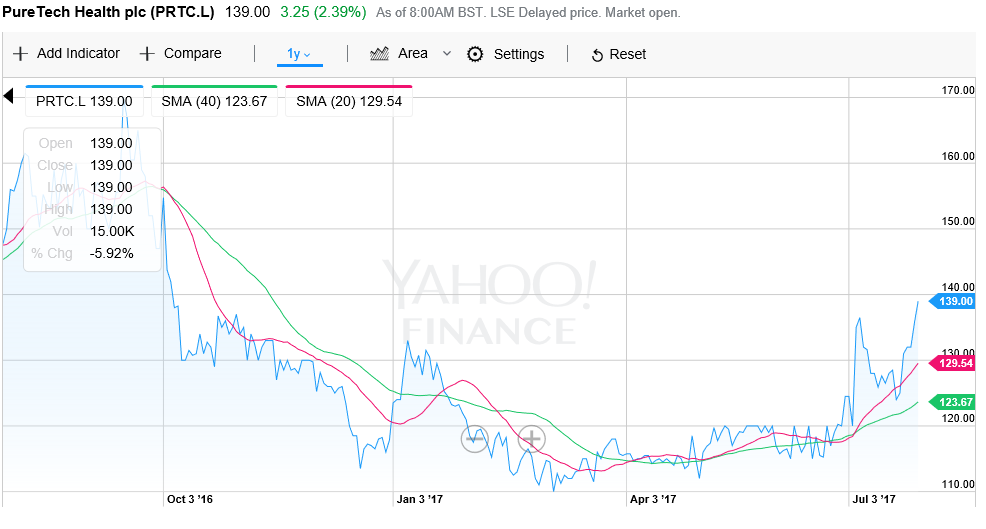Click the Apr 3 '17 axis label
Viewport: 986px width, 529px height.
(x=653, y=499)
